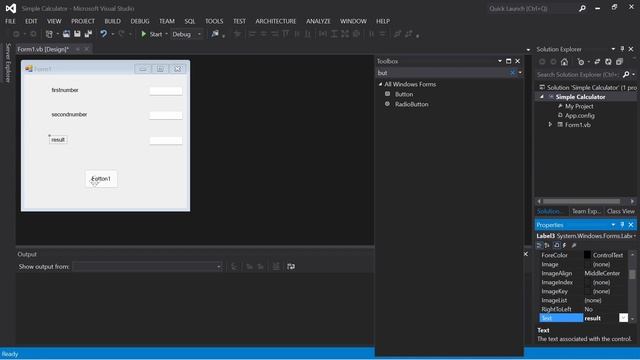
Task: Click the firstnumber label on the form
Action: [65, 90]
